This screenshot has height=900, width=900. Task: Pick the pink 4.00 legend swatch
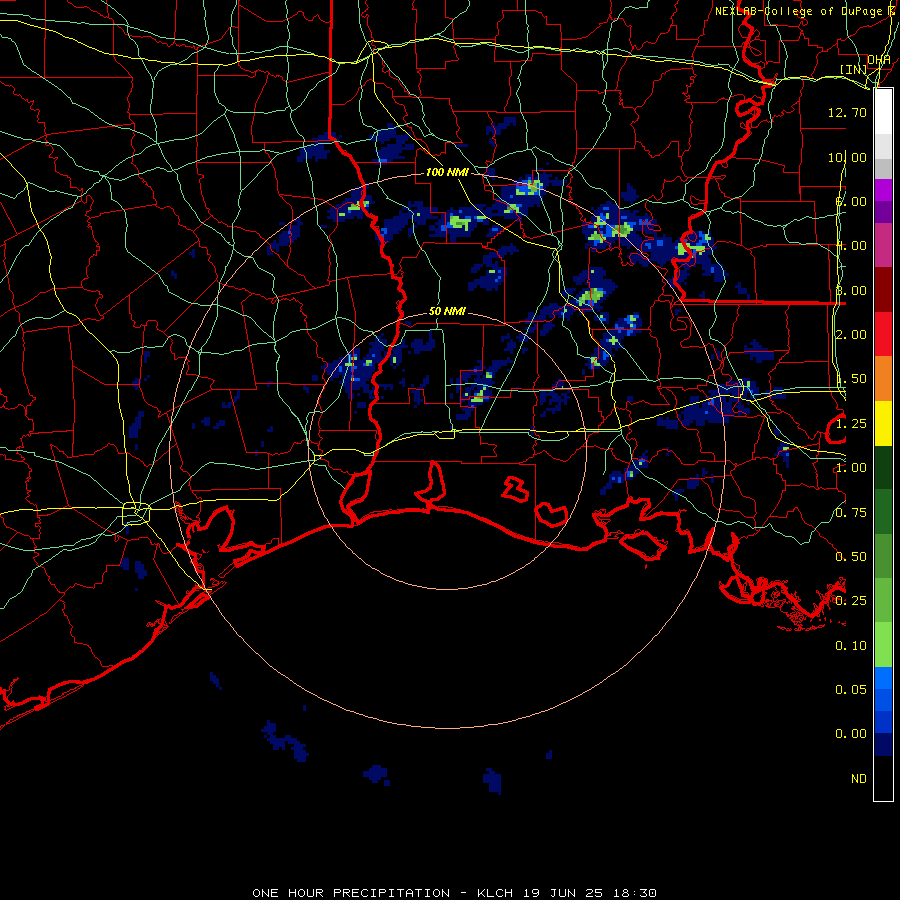tap(883, 246)
